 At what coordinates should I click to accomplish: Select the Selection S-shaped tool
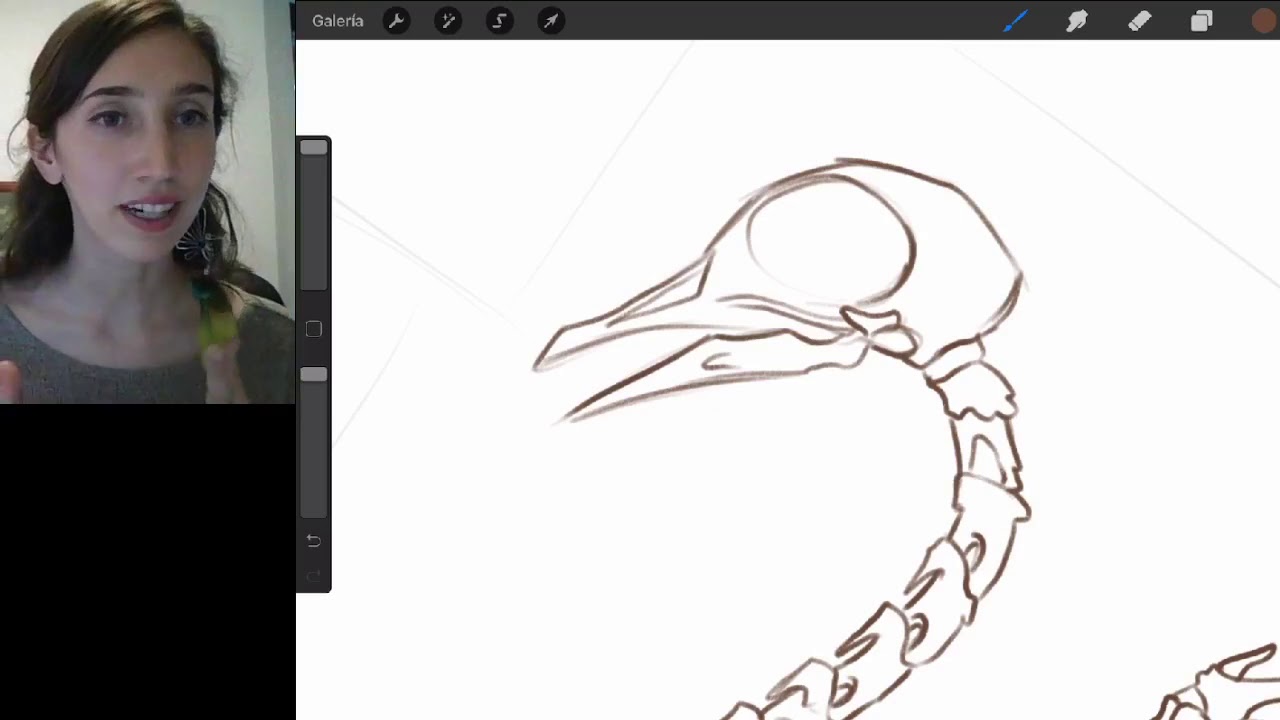coord(500,21)
